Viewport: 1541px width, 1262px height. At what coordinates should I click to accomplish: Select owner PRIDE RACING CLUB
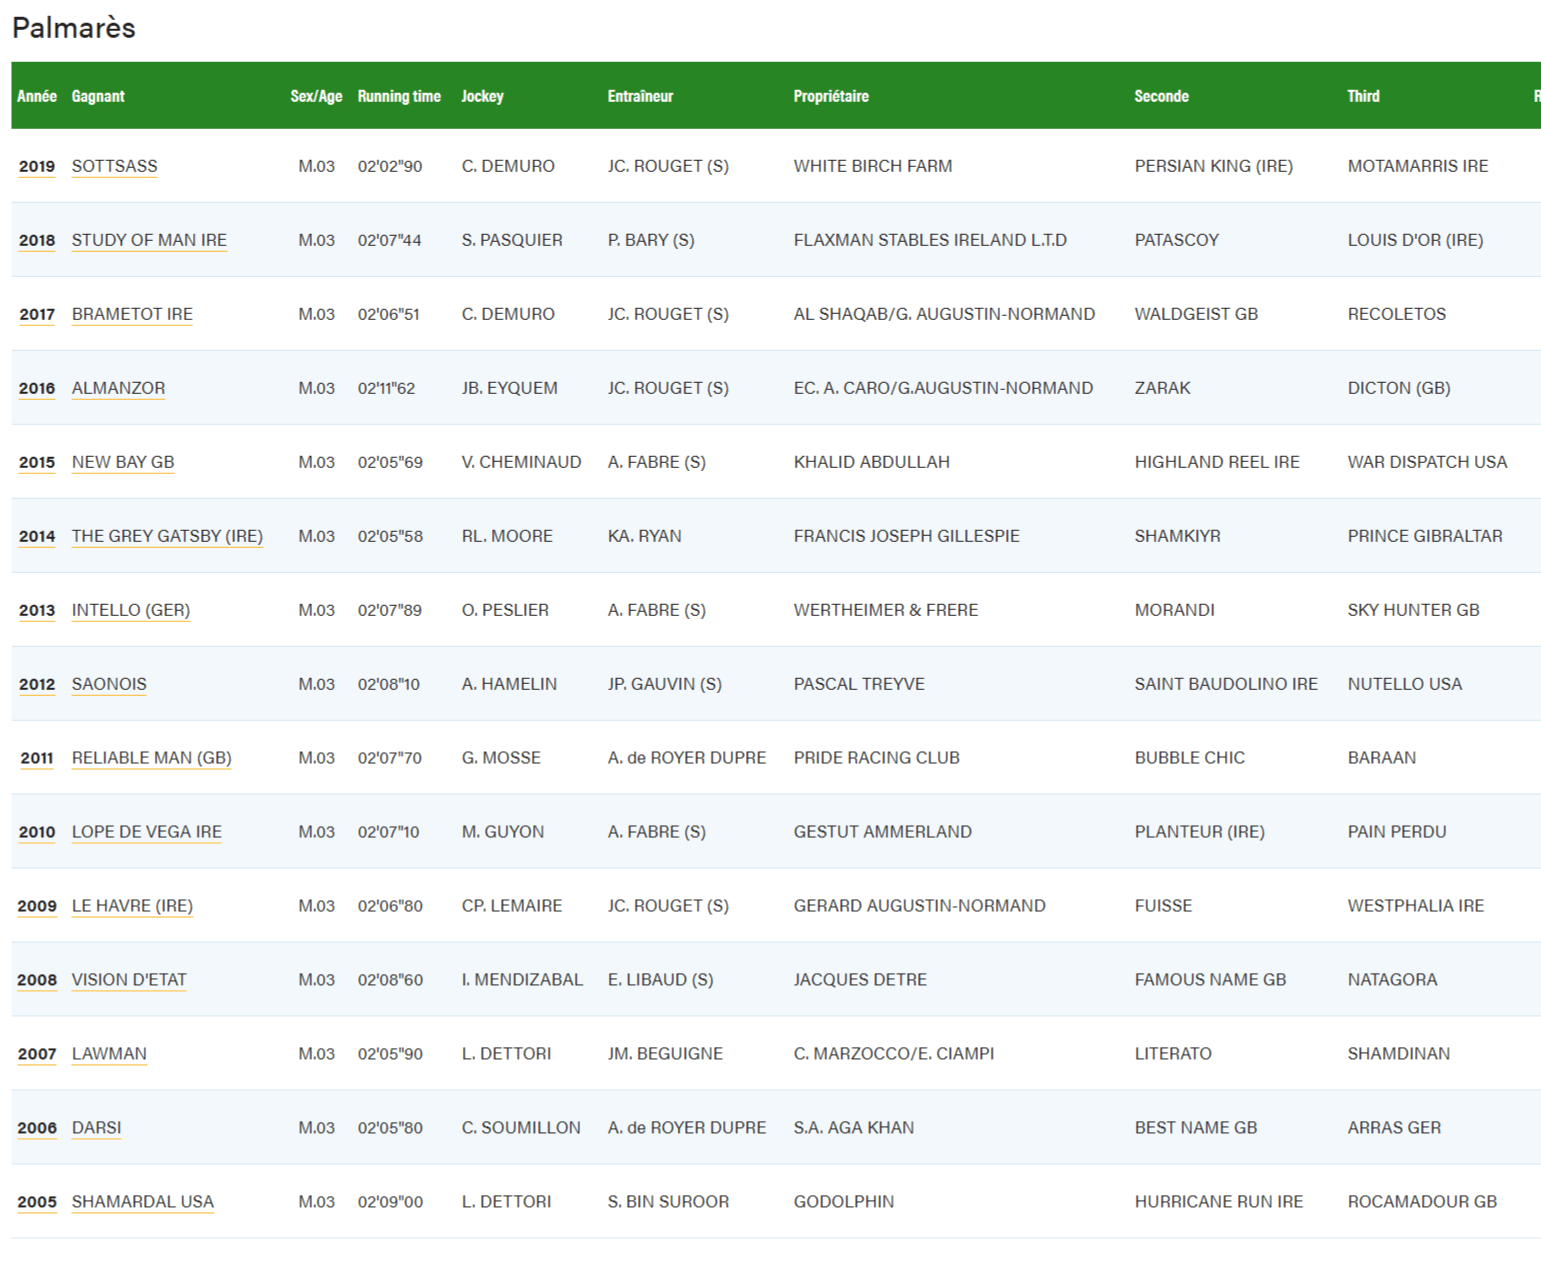coord(876,758)
